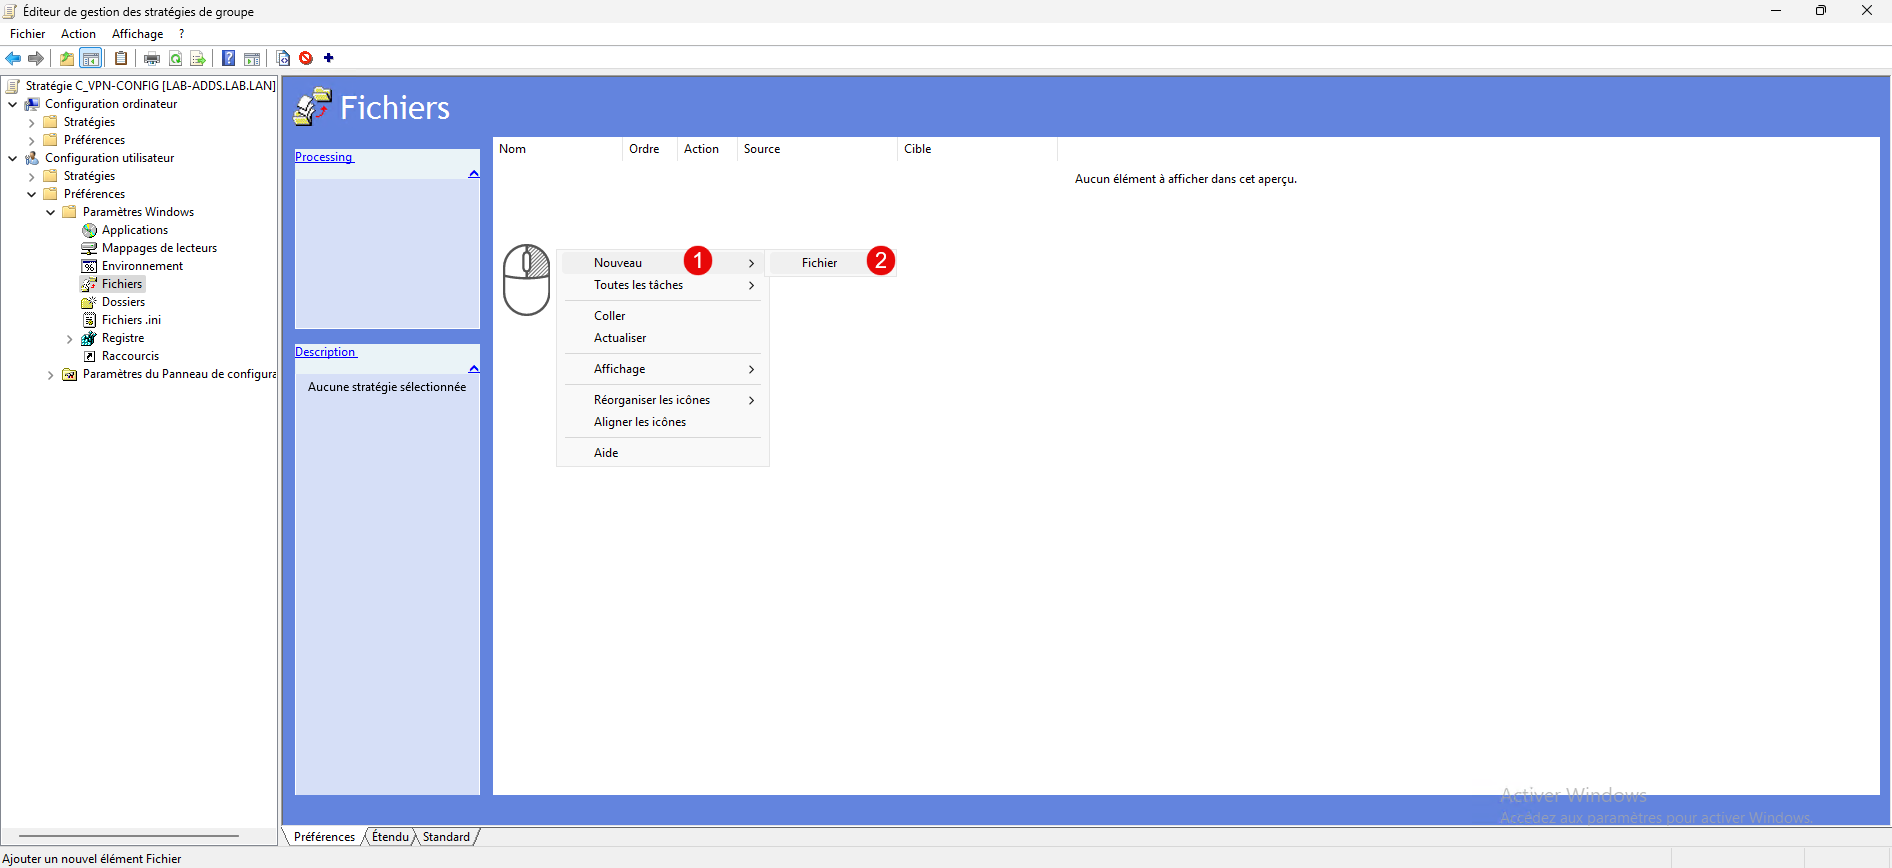Switch to the Standard tab
1892x868 pixels.
[446, 837]
